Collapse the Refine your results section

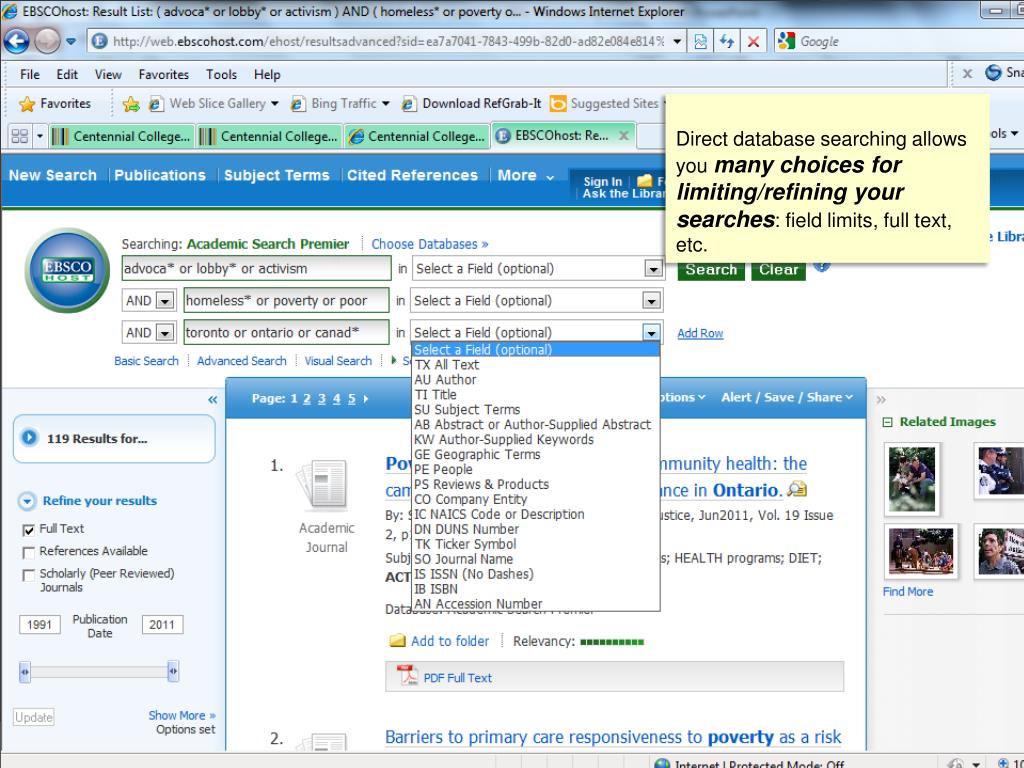tap(27, 501)
